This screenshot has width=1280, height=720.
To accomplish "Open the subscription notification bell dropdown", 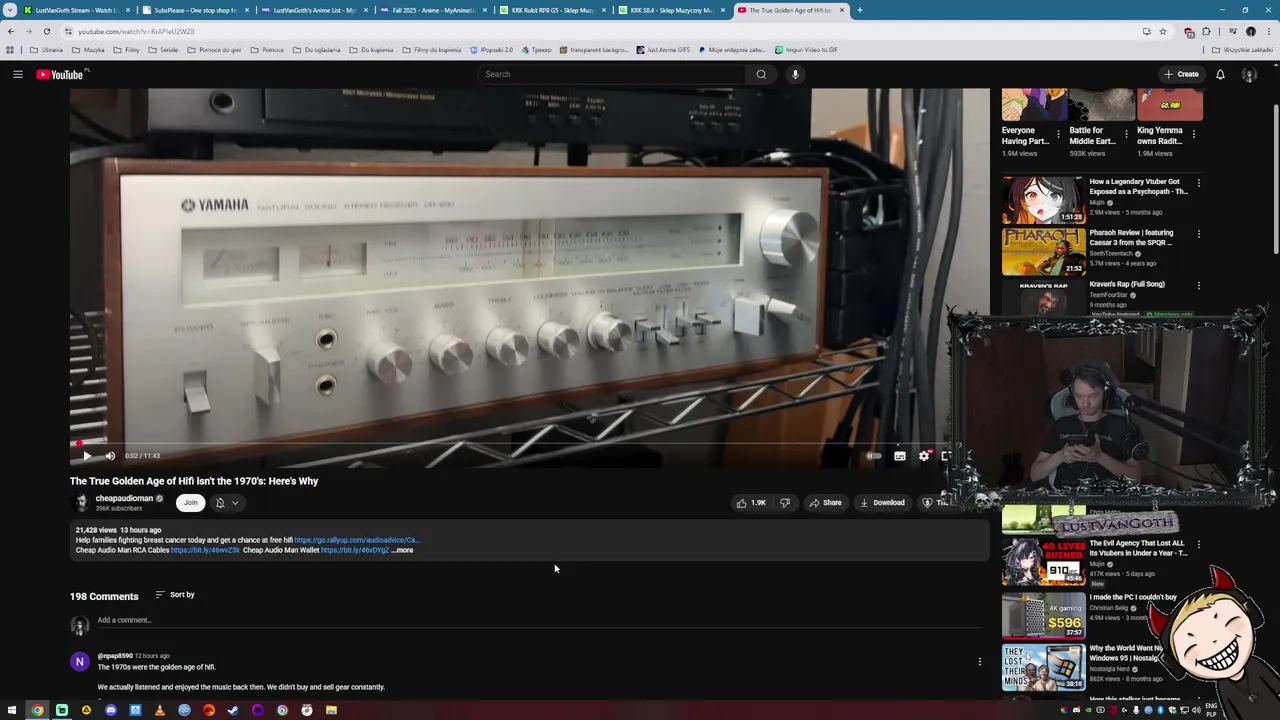I will (227, 503).
